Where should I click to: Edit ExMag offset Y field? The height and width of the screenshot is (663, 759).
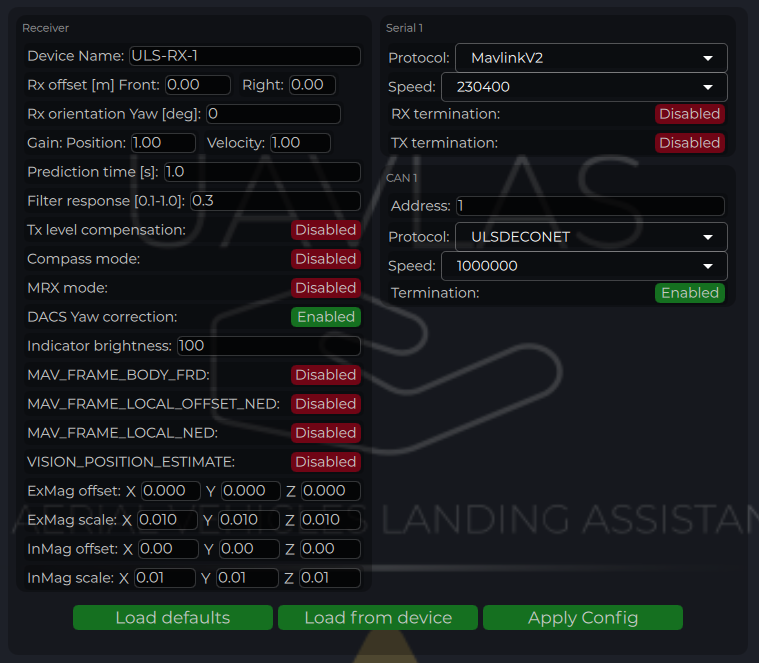click(251, 491)
